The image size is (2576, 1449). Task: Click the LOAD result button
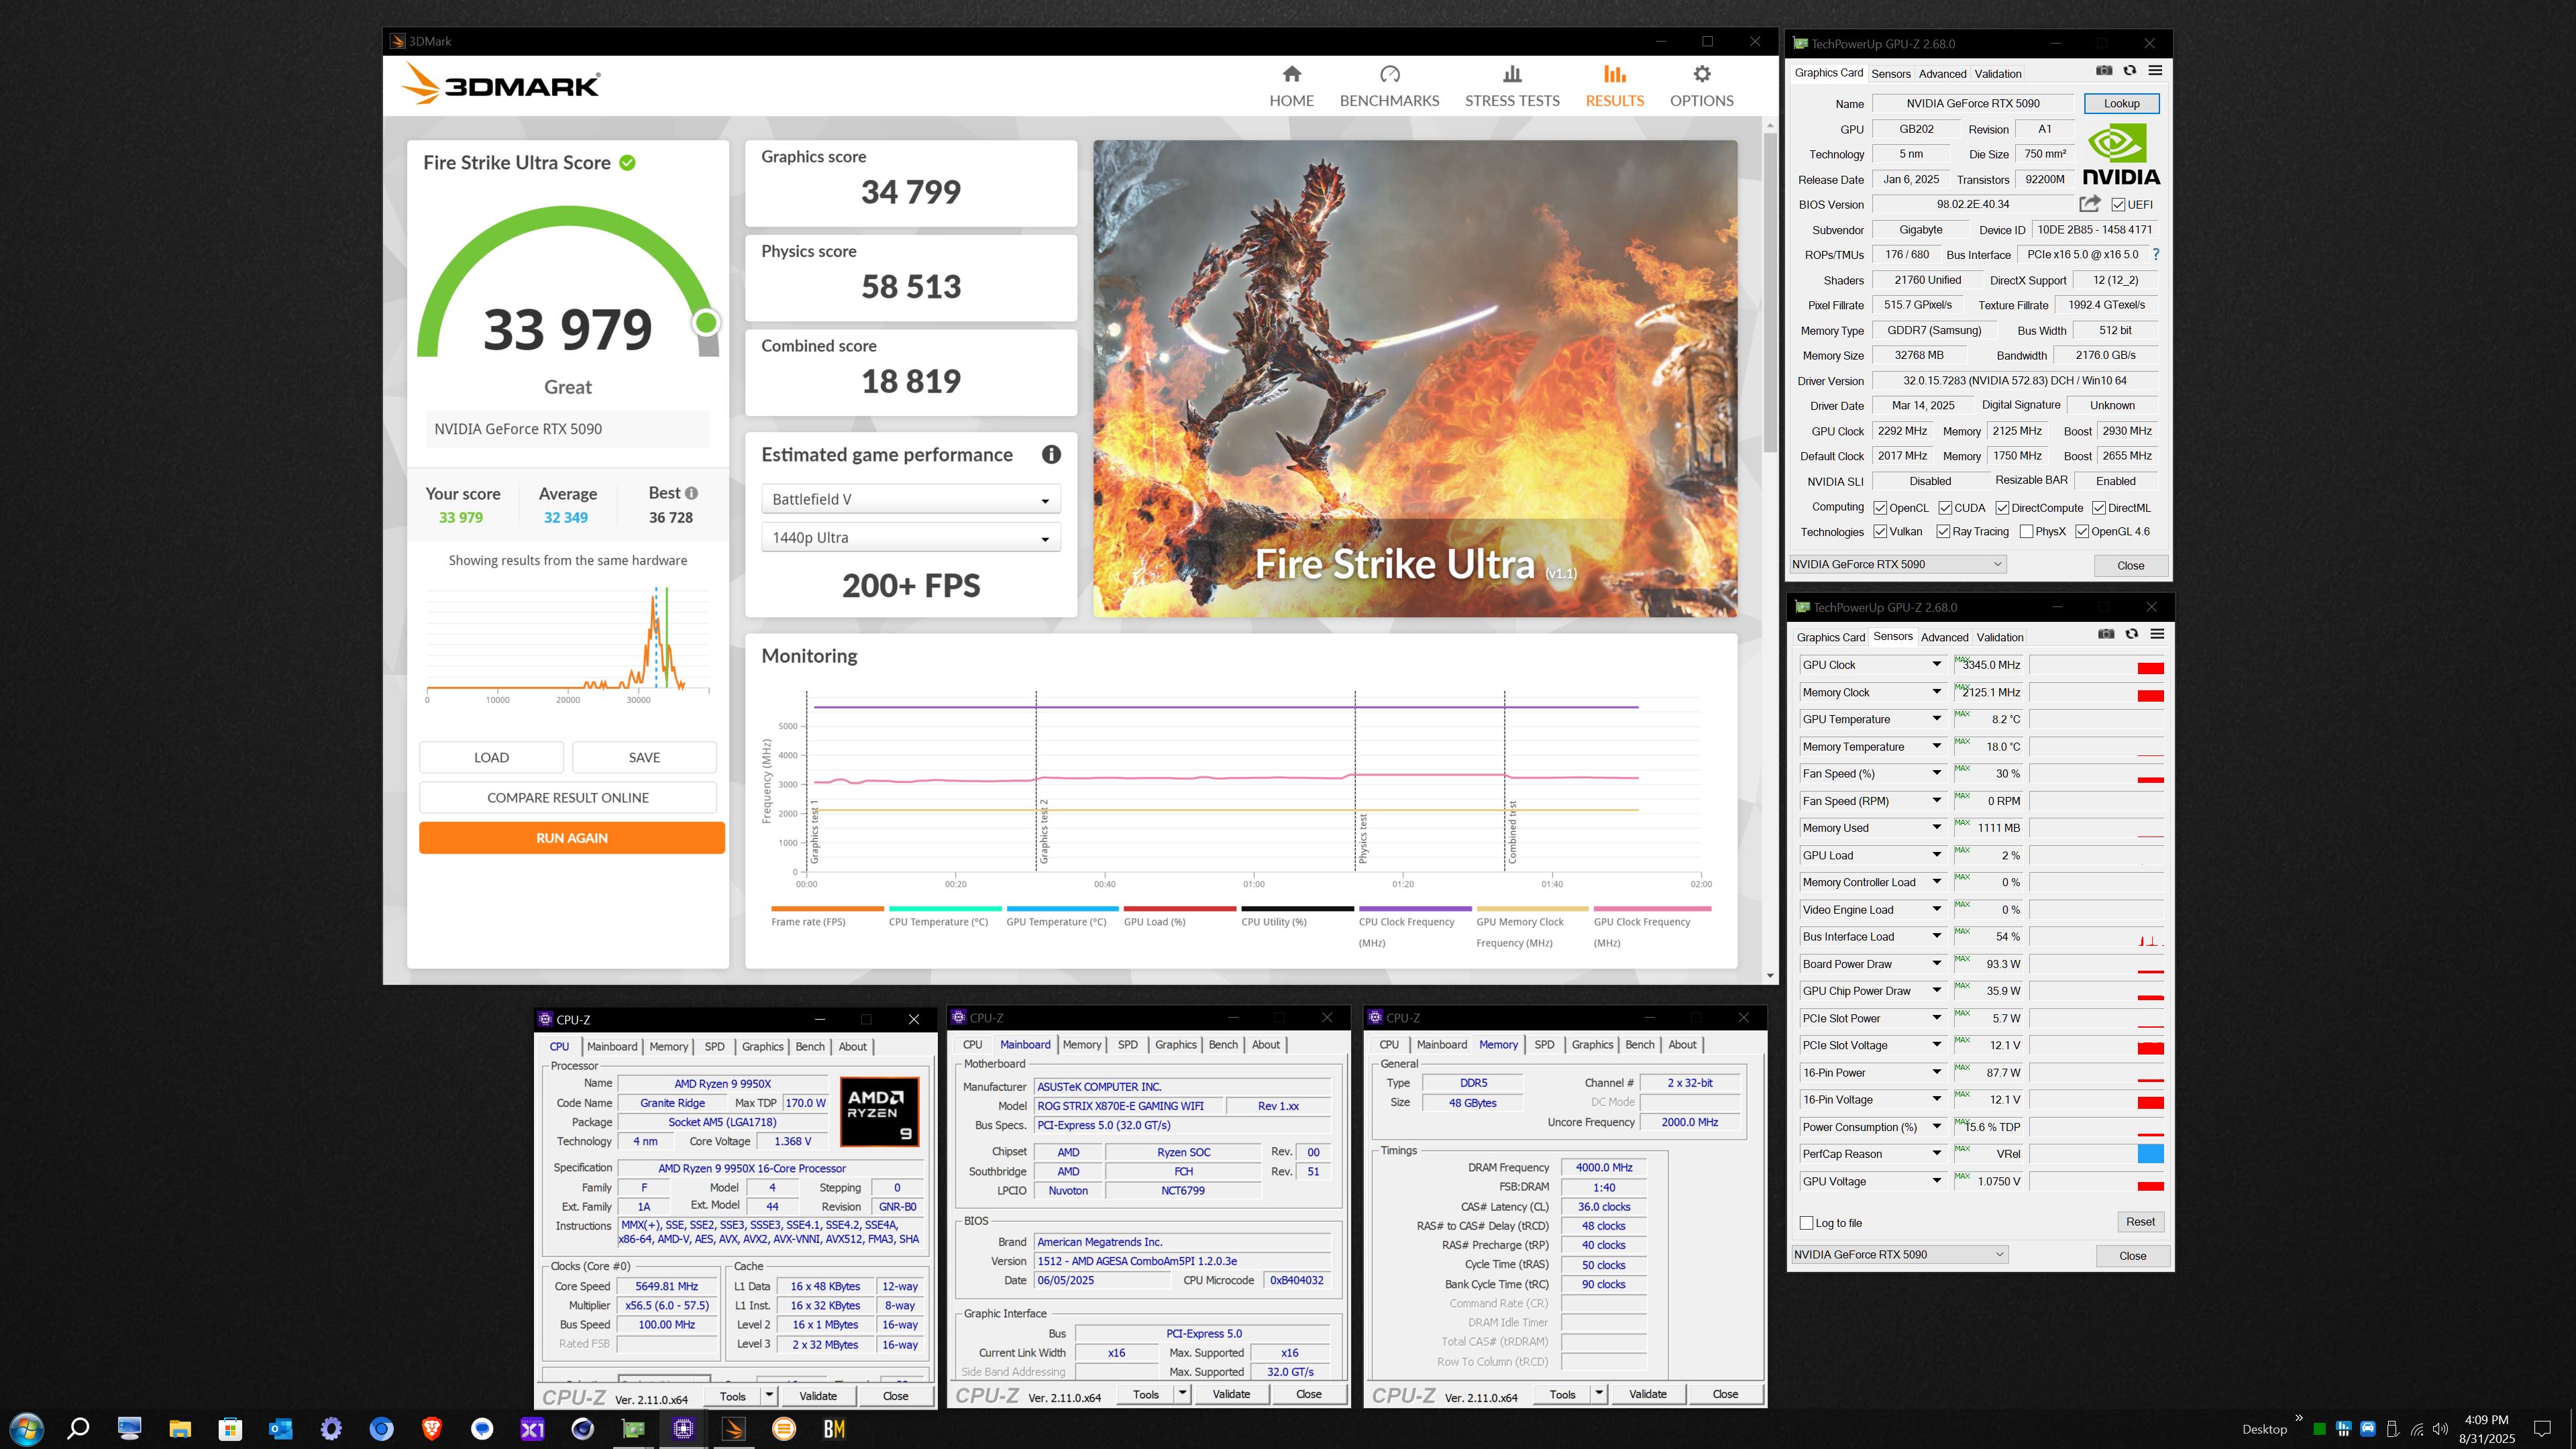pos(491,757)
